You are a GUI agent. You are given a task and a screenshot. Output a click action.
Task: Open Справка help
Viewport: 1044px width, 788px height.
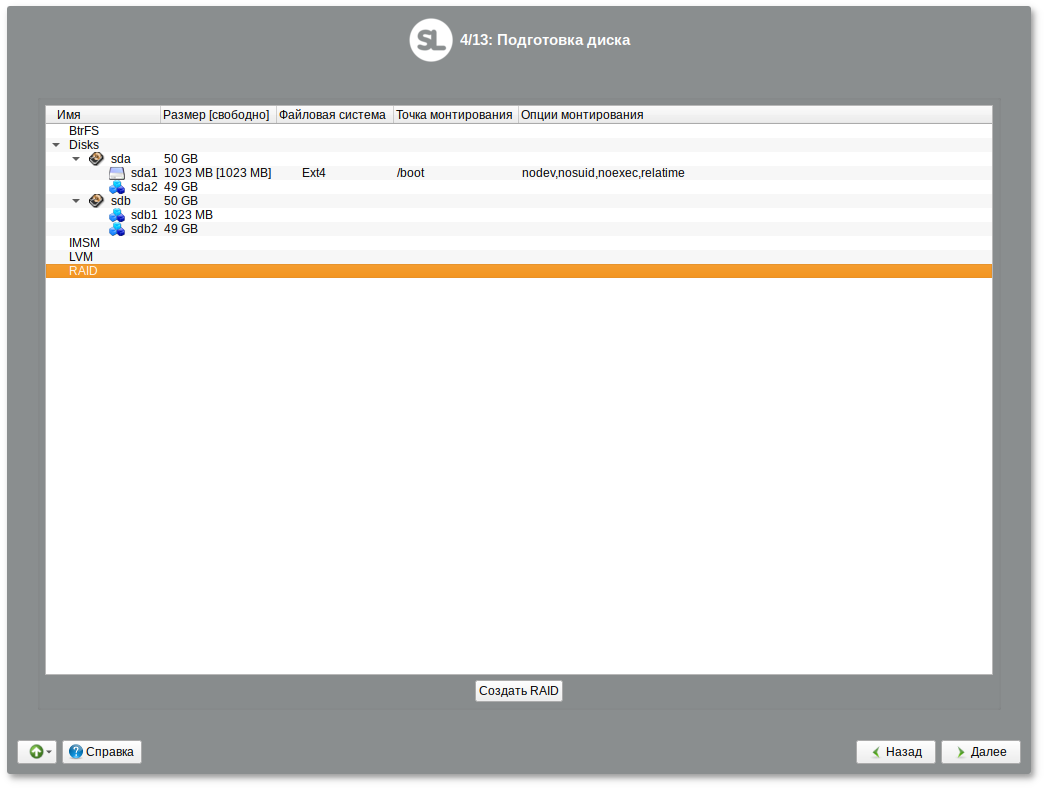pyautogui.click(x=102, y=752)
